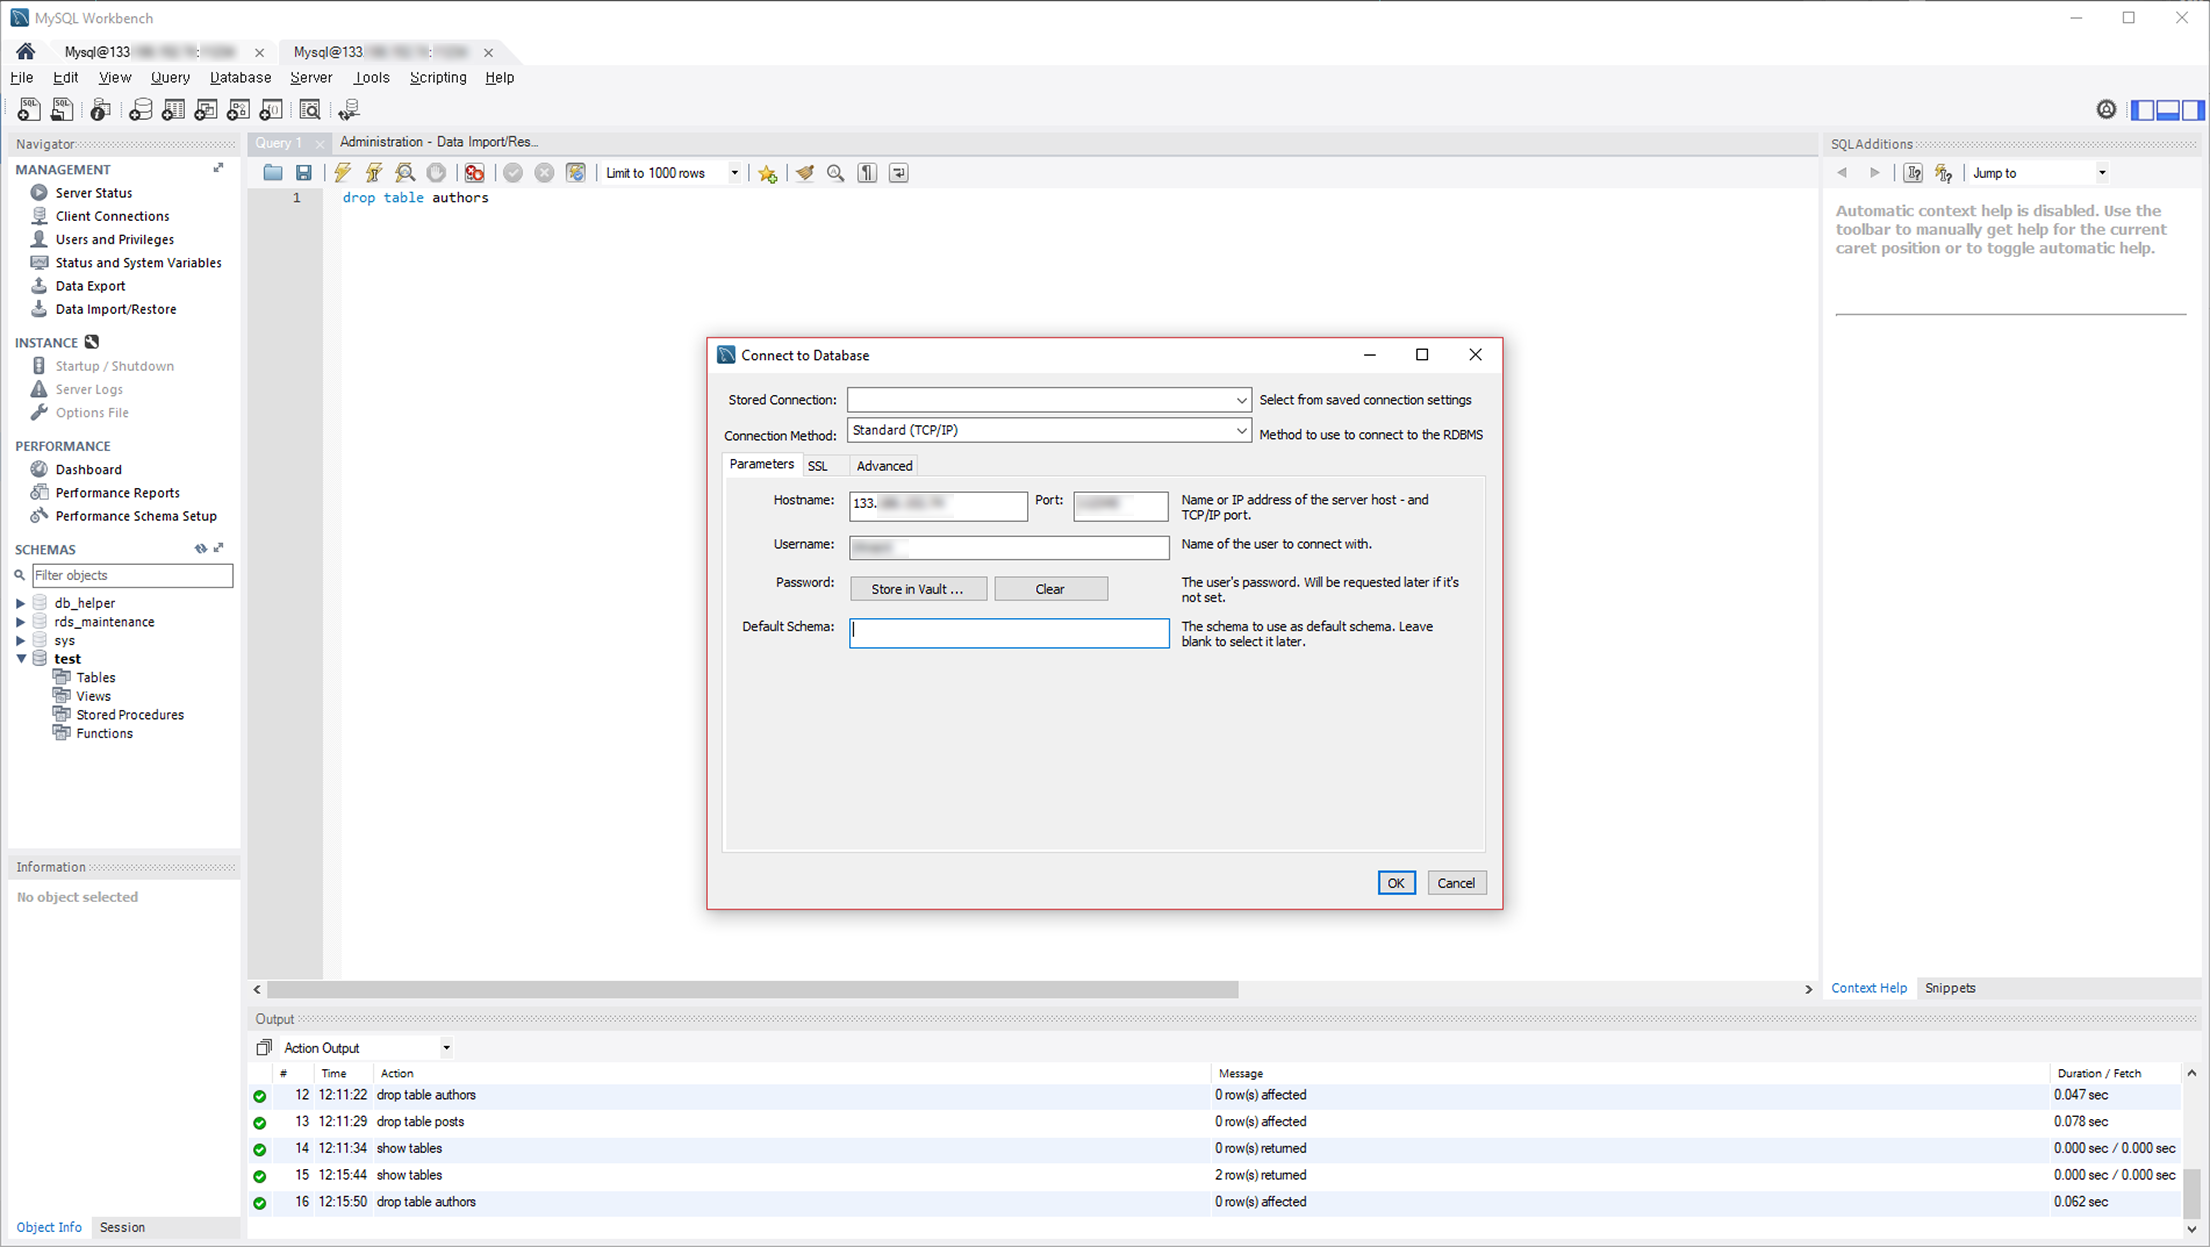The image size is (2210, 1247).
Task: Beautify the query with broom icon
Action: coord(805,173)
